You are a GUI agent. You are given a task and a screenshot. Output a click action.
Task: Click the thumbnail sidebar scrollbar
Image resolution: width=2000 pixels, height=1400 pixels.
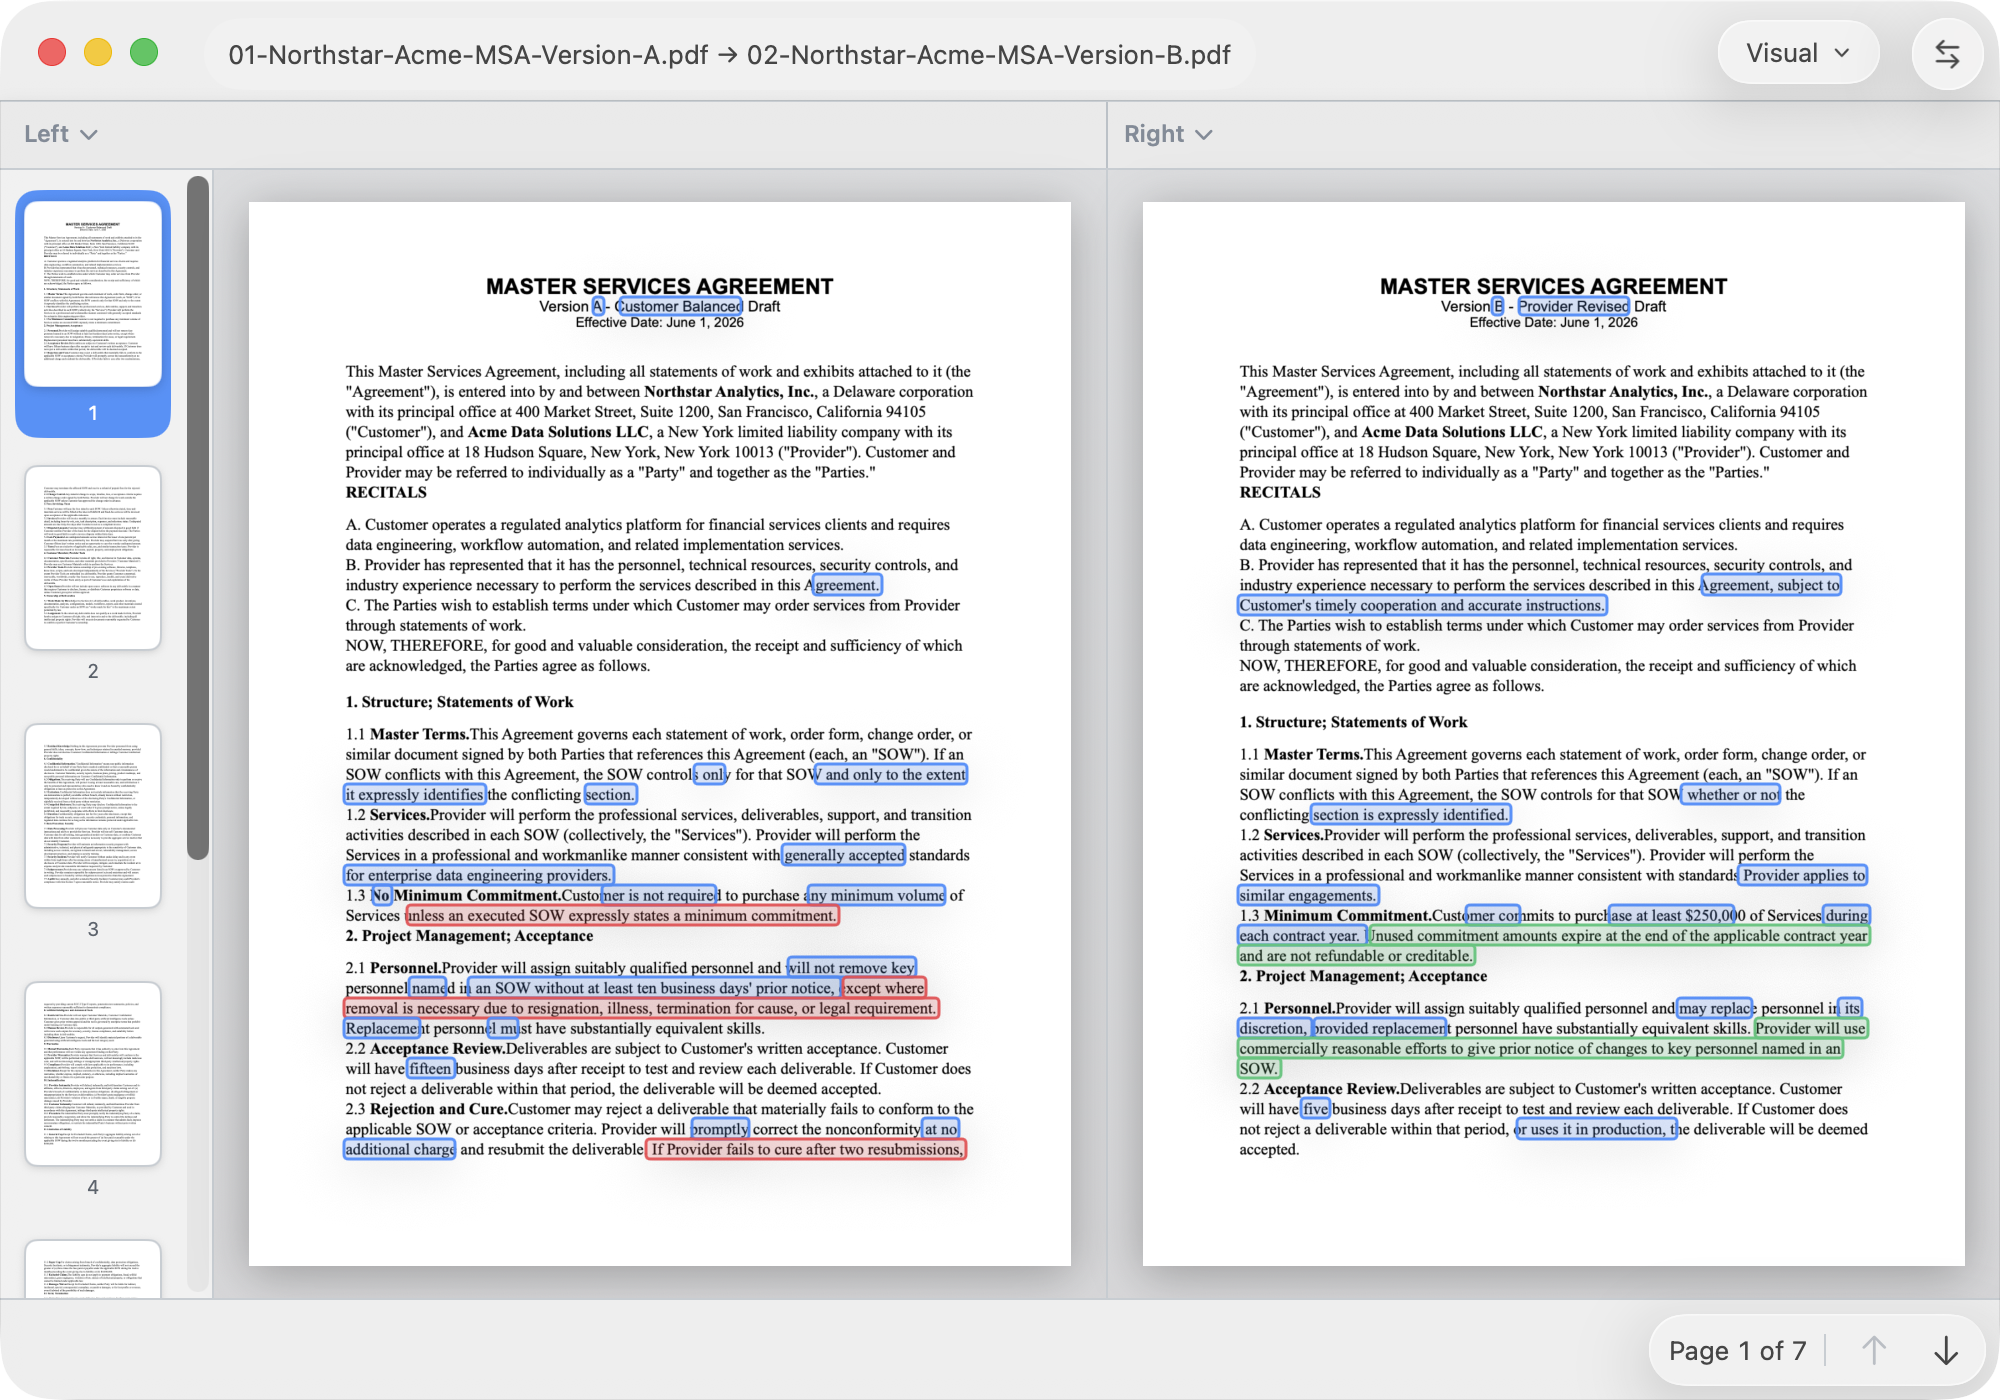pyautogui.click(x=198, y=517)
